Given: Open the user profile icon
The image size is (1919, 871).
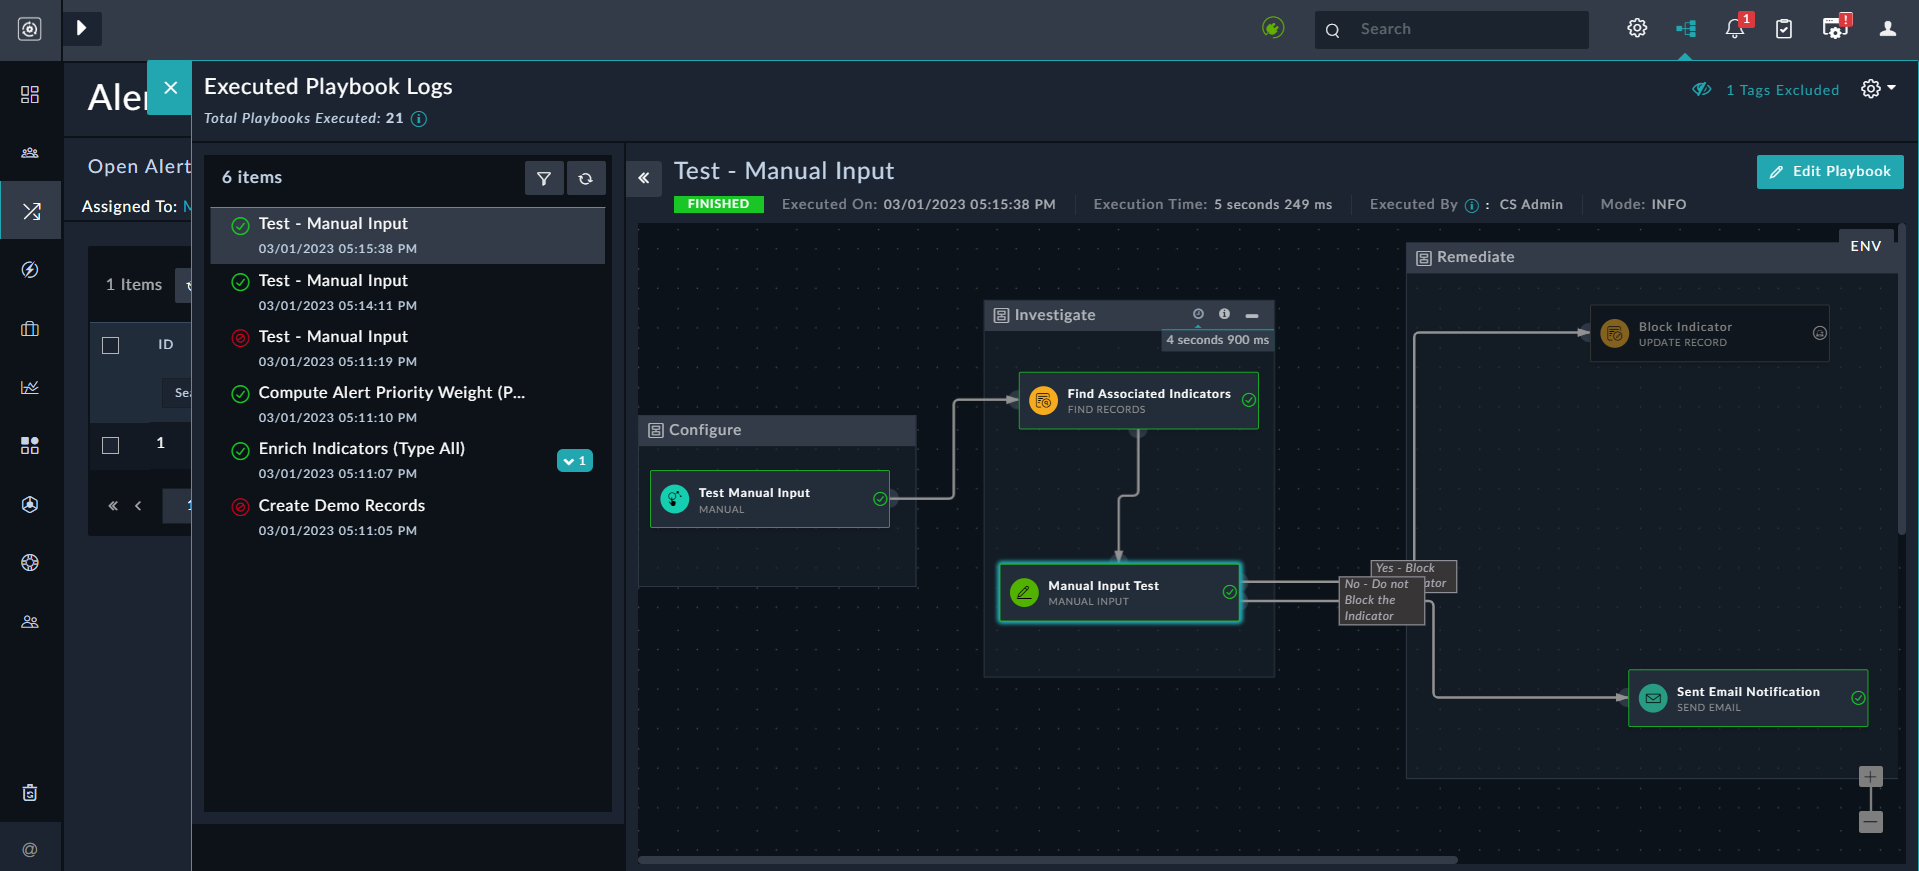Looking at the screenshot, I should click(x=1887, y=29).
